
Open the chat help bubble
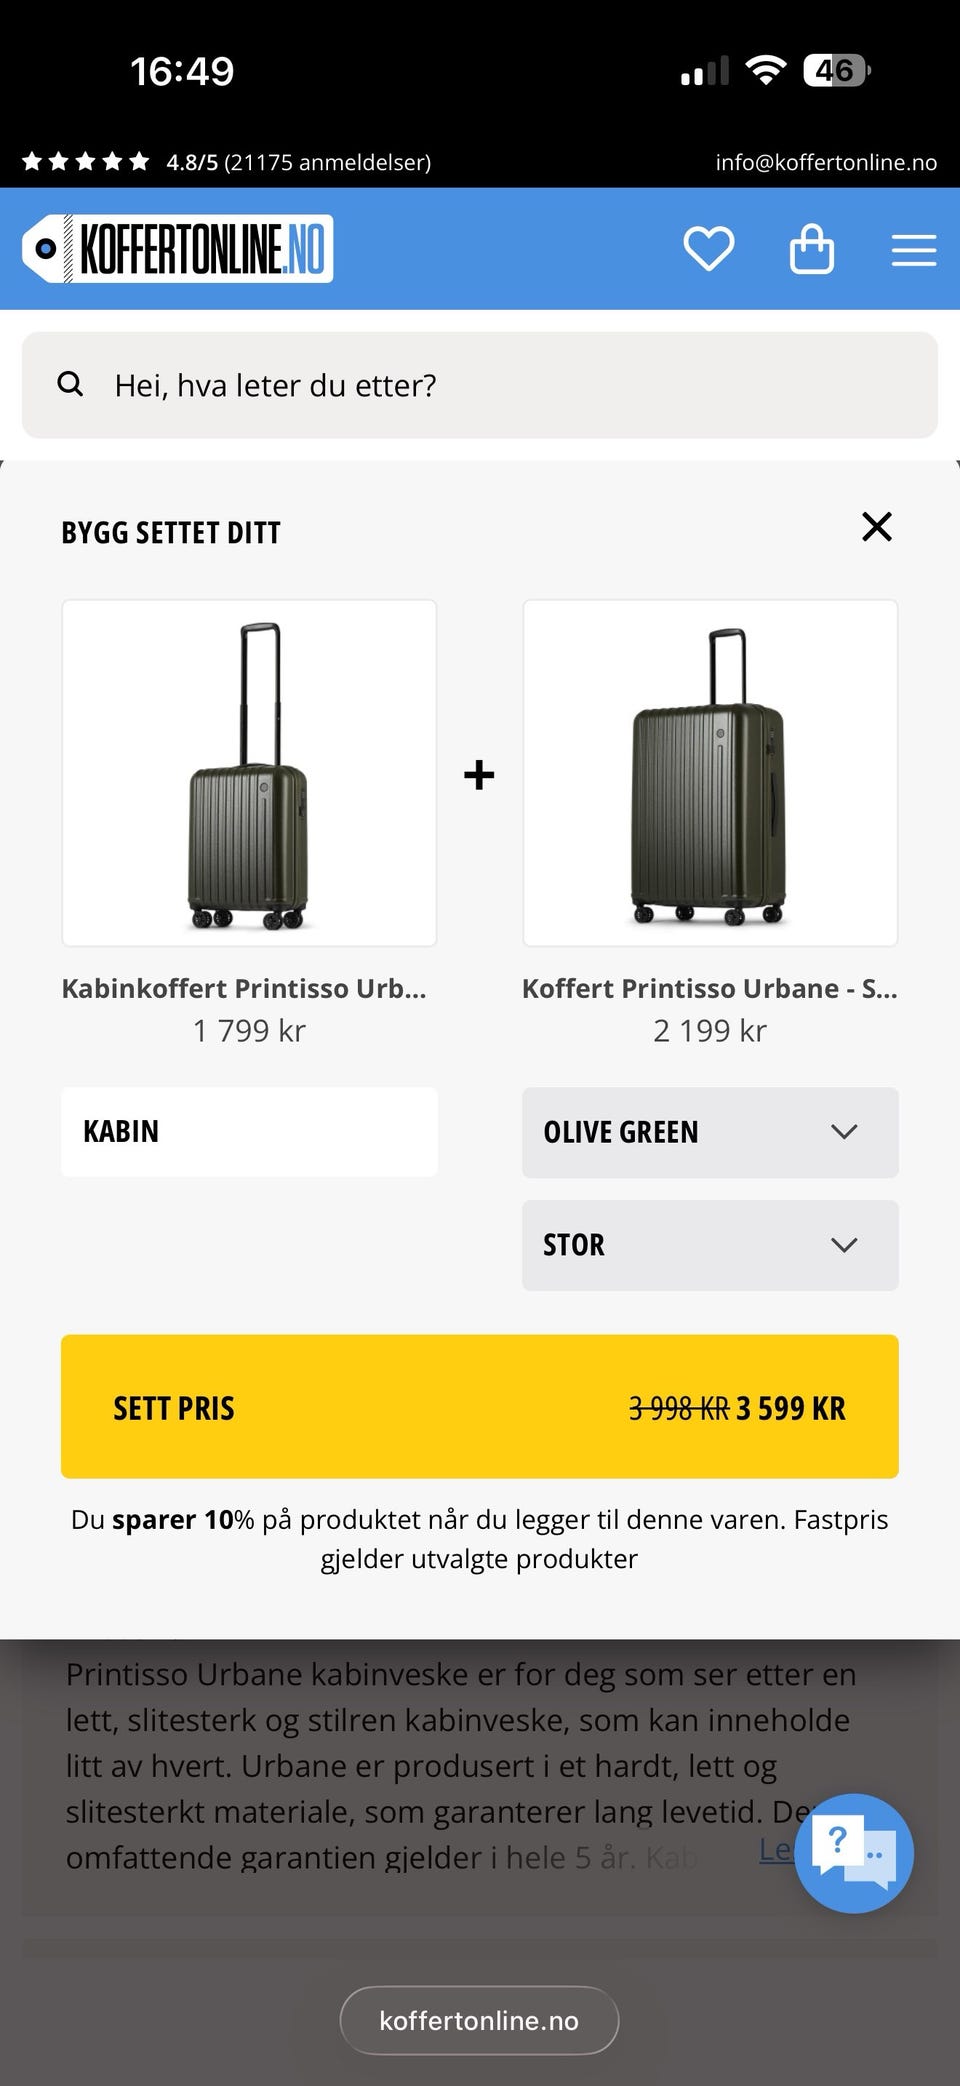pyautogui.click(x=853, y=1852)
